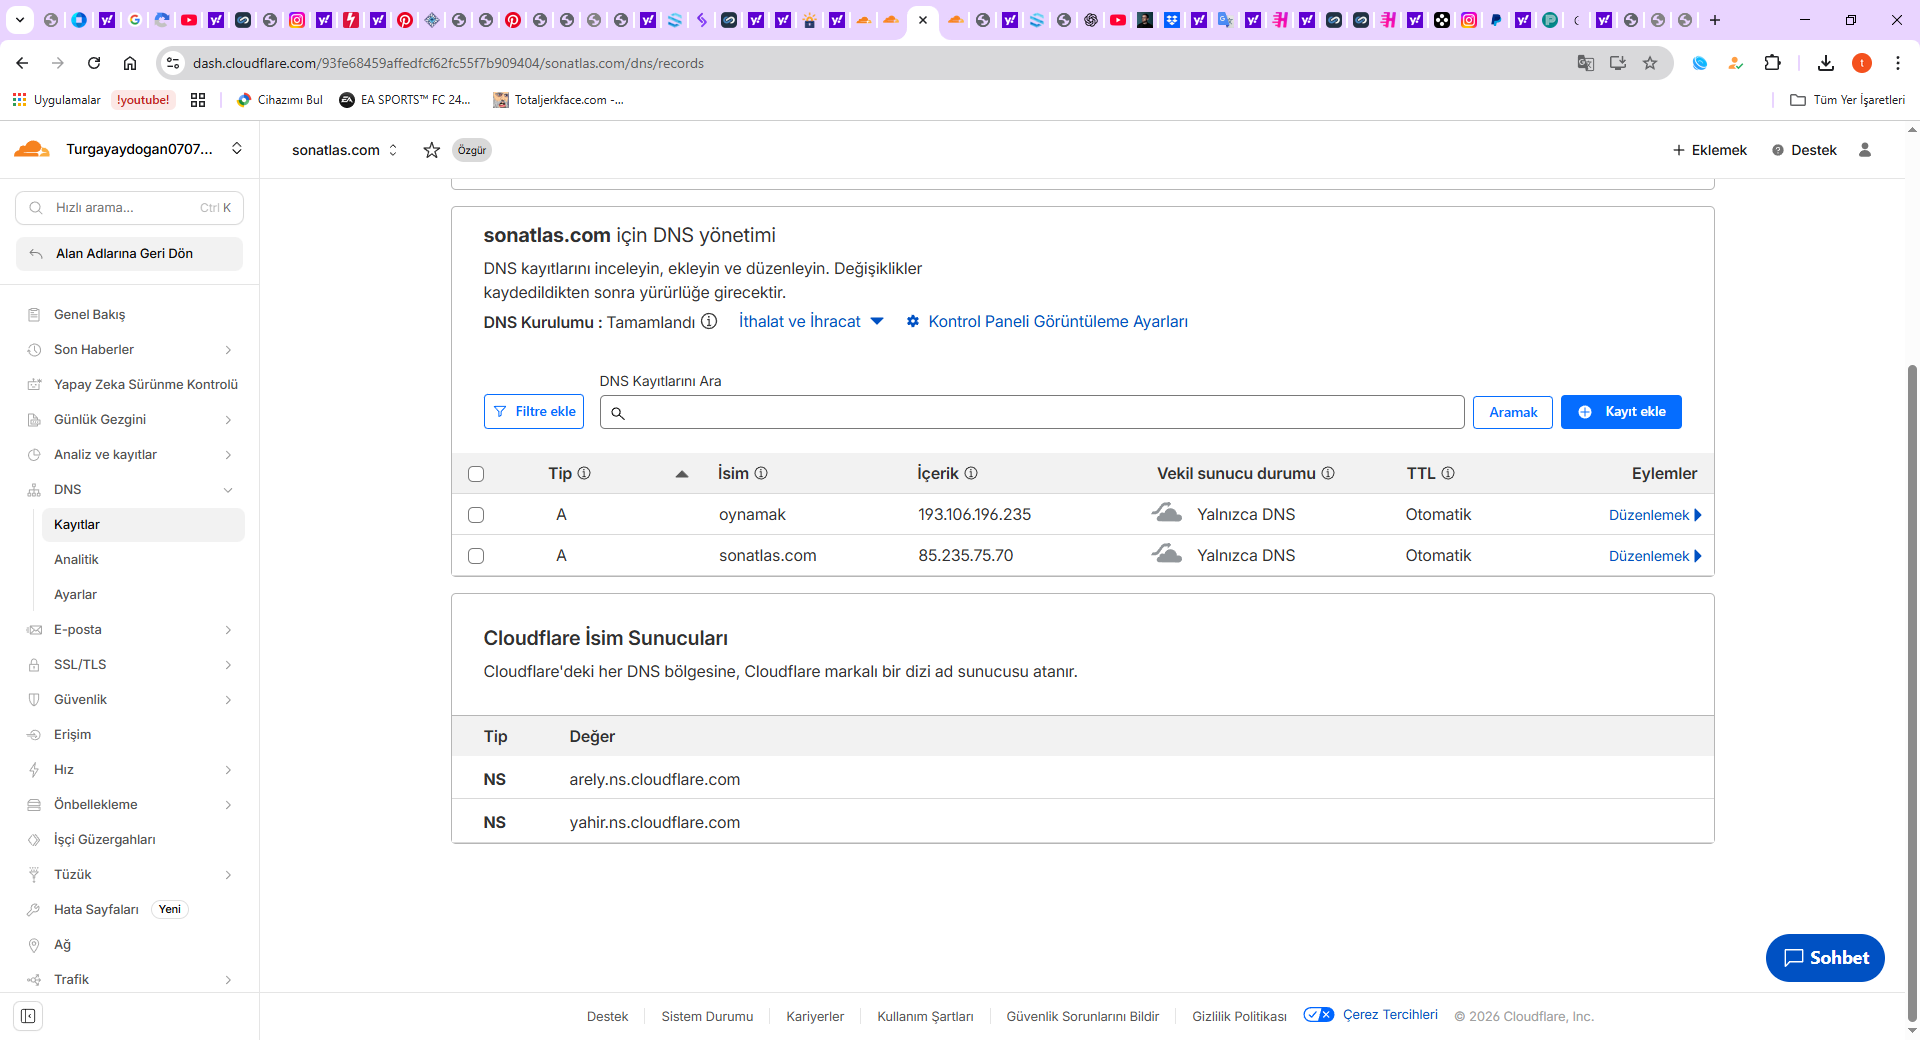Open Hata Sayfaları in the sidebar
This screenshot has width=1920, height=1040.
(96, 909)
